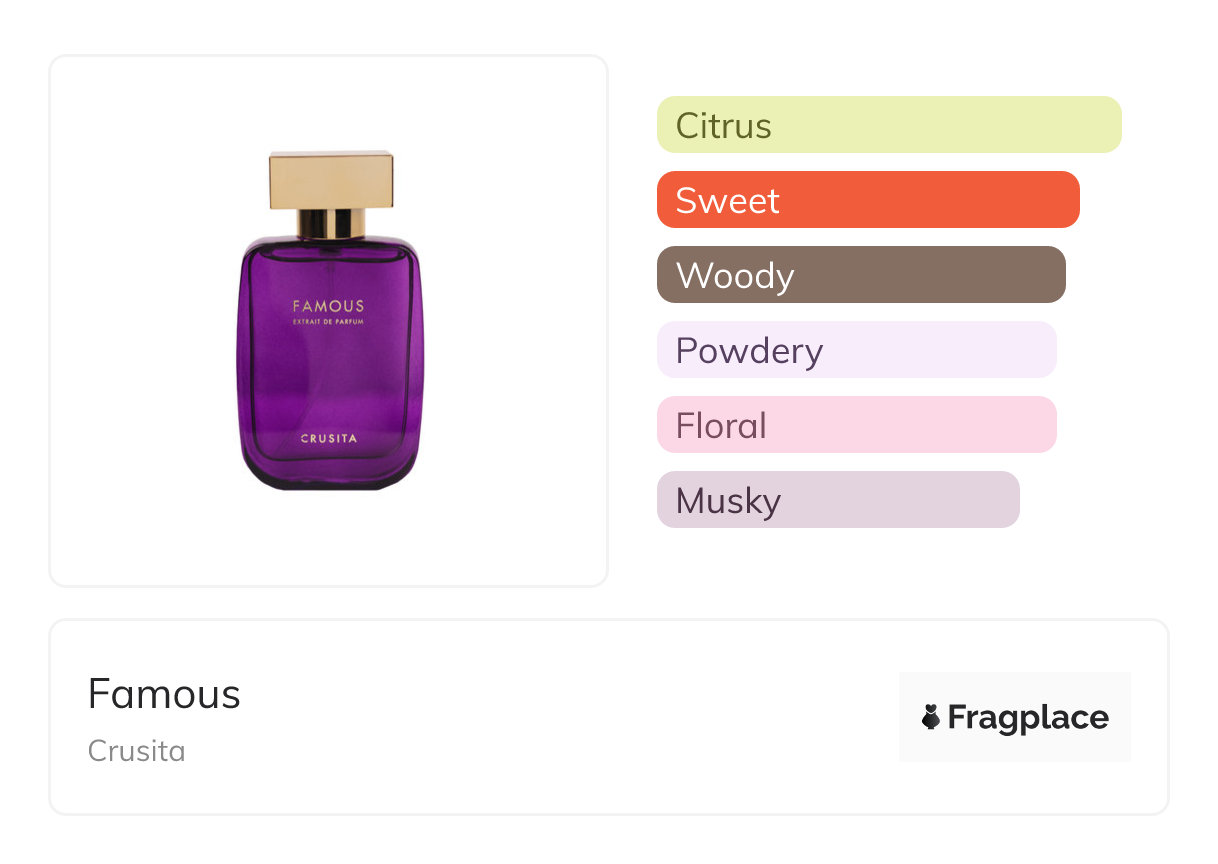Click EXTRAIT DE PARFUM text on bottle
Screen dimensions: 1218x864
[x=328, y=322]
